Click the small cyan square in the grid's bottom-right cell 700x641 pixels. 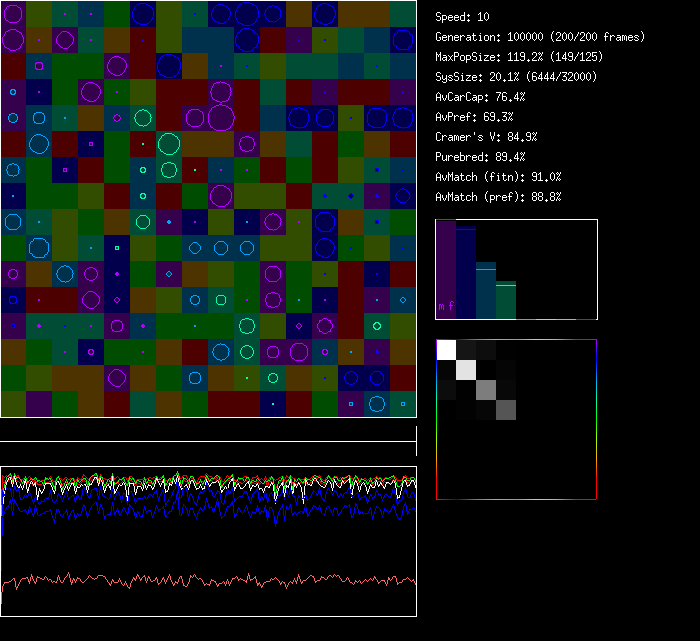tap(403, 404)
